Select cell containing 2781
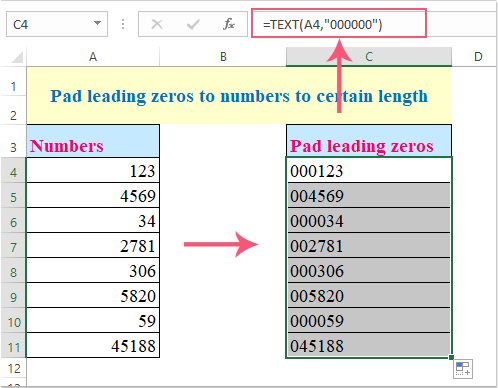The image size is (498, 388). [93, 245]
